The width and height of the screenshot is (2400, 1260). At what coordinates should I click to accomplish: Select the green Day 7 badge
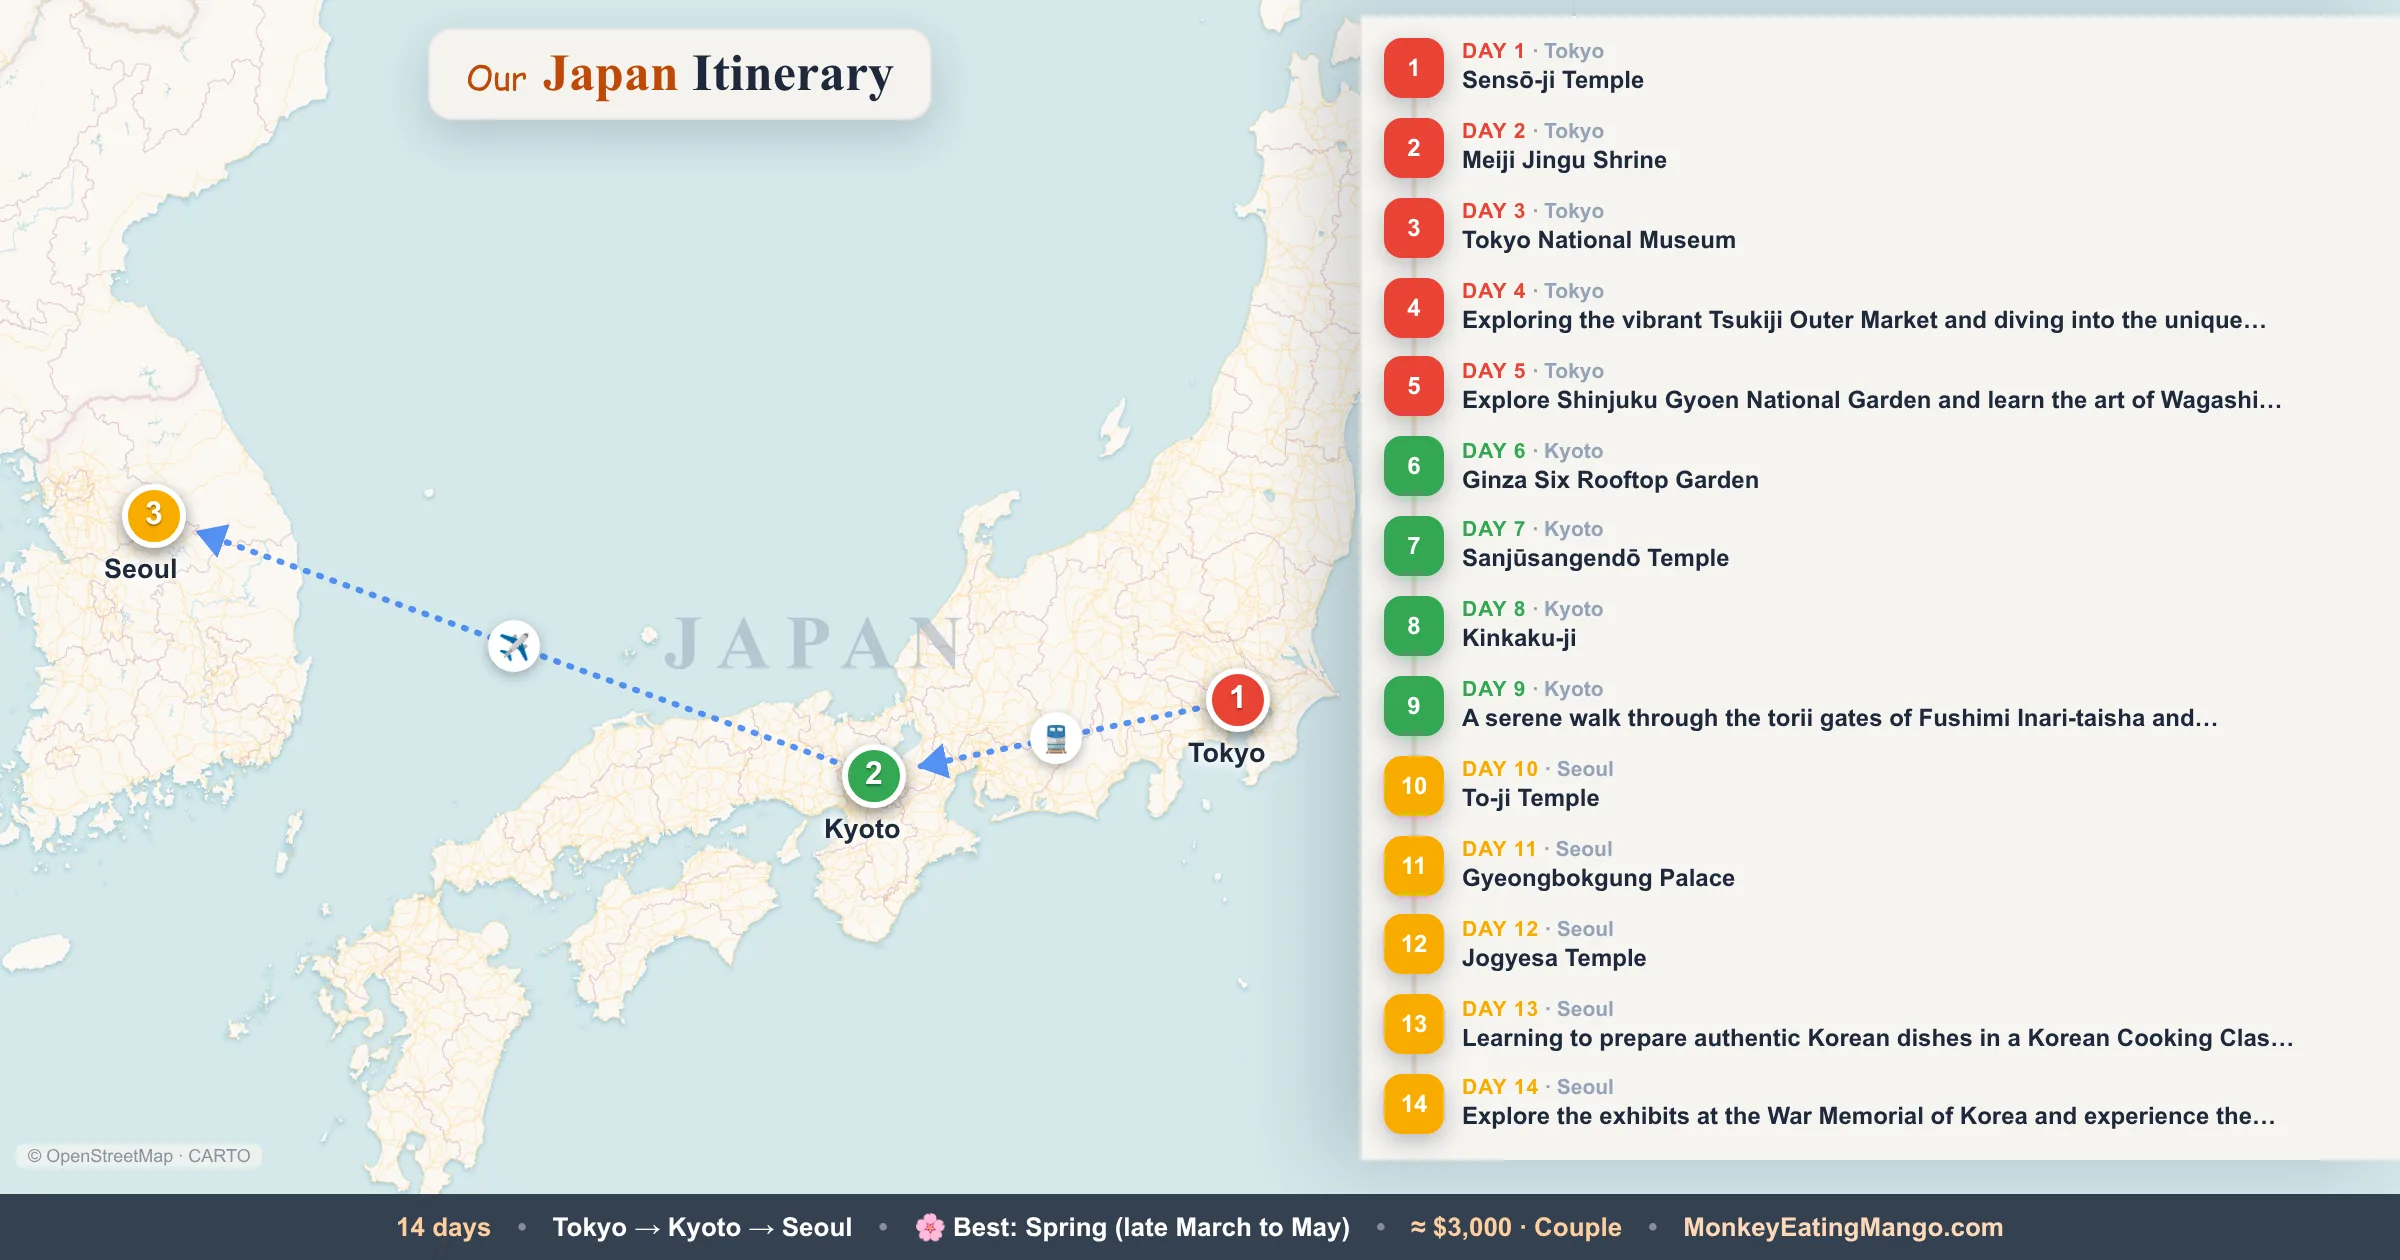tap(1413, 546)
